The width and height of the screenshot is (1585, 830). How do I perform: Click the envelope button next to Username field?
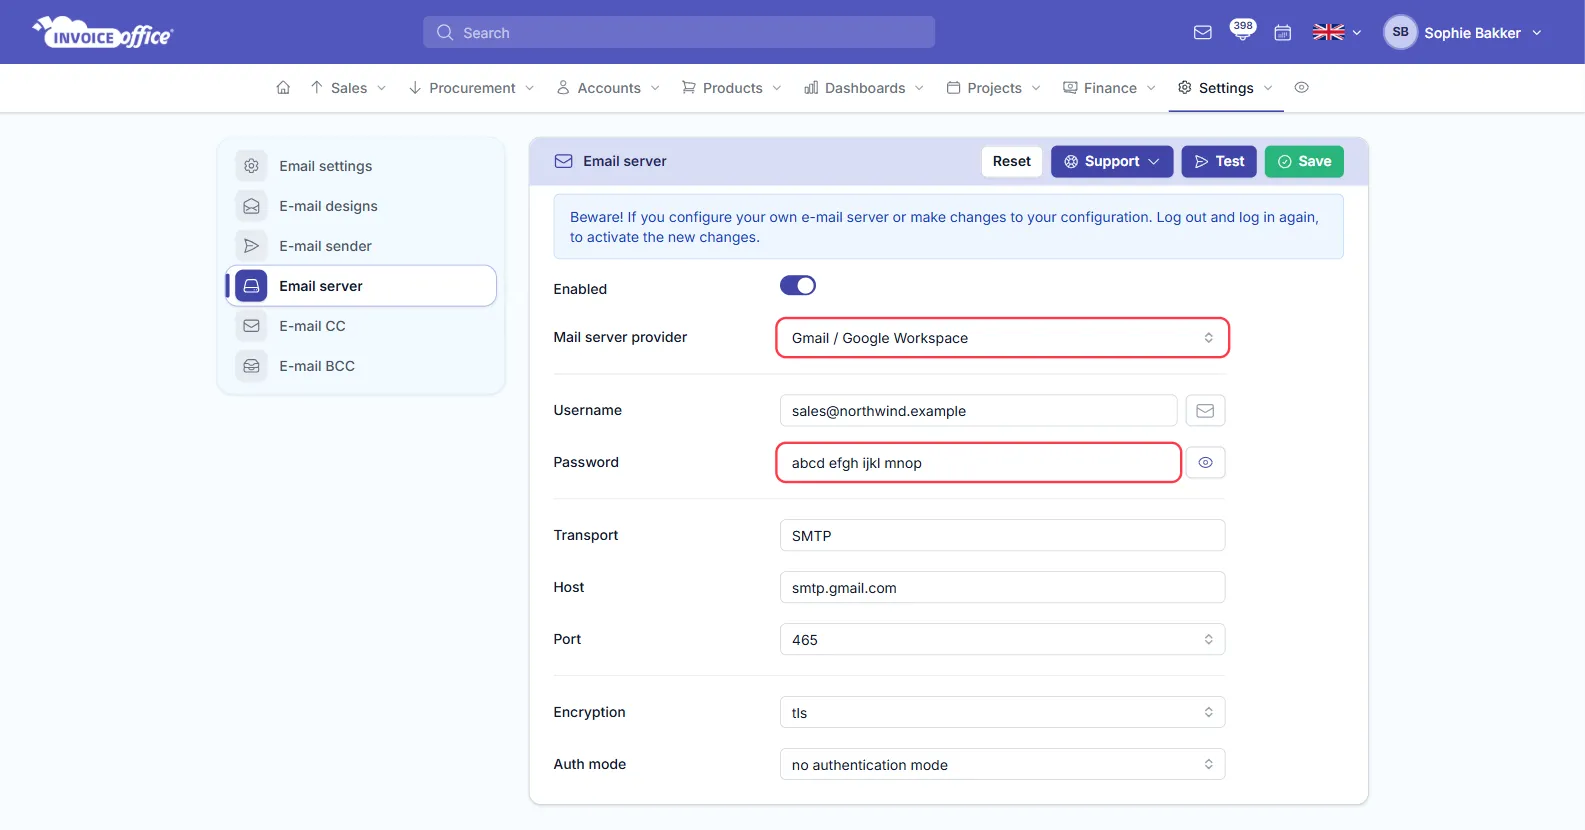[1205, 411]
